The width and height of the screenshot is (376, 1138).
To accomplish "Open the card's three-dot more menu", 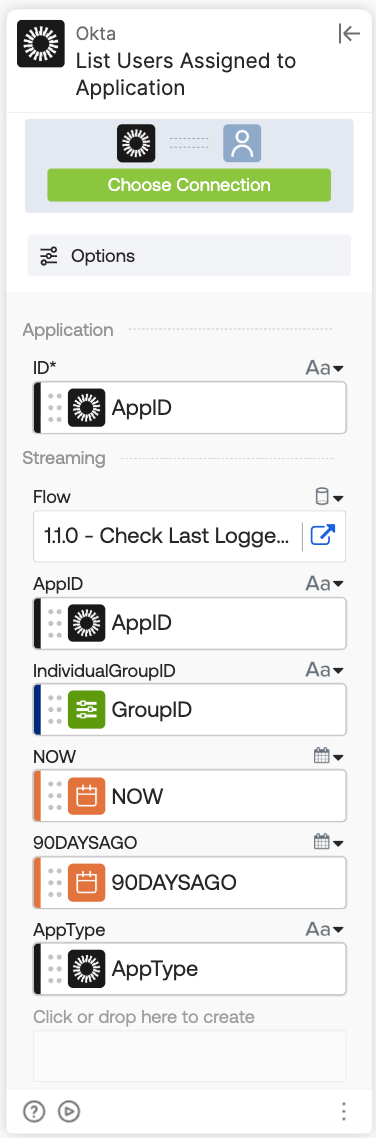I will point(344,1110).
